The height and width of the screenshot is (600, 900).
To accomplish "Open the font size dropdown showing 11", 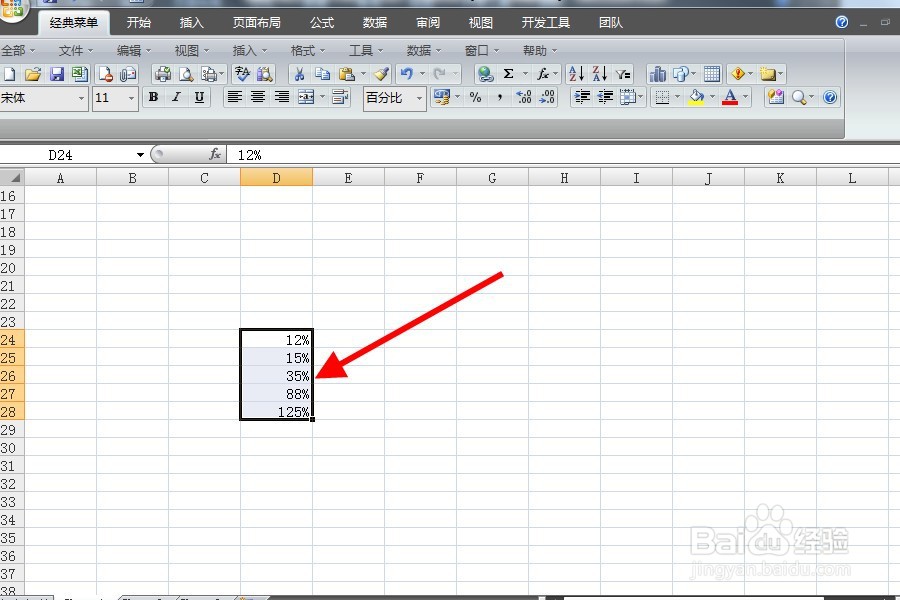I will tap(131, 98).
